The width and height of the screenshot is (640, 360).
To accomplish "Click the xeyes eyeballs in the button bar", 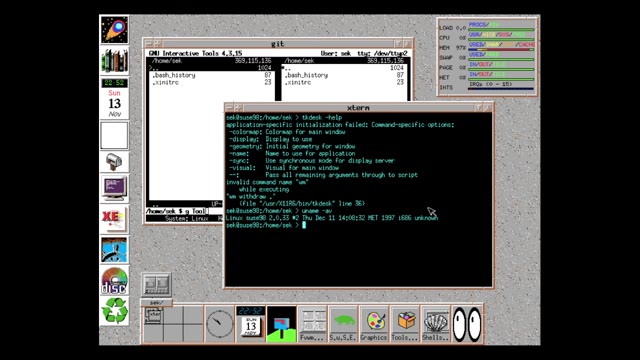I will pyautogui.click(x=467, y=324).
